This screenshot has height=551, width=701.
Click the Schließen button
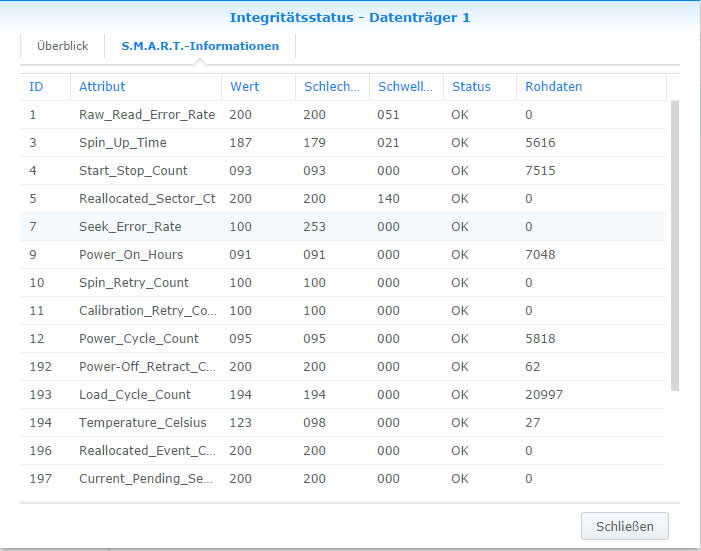coord(625,526)
